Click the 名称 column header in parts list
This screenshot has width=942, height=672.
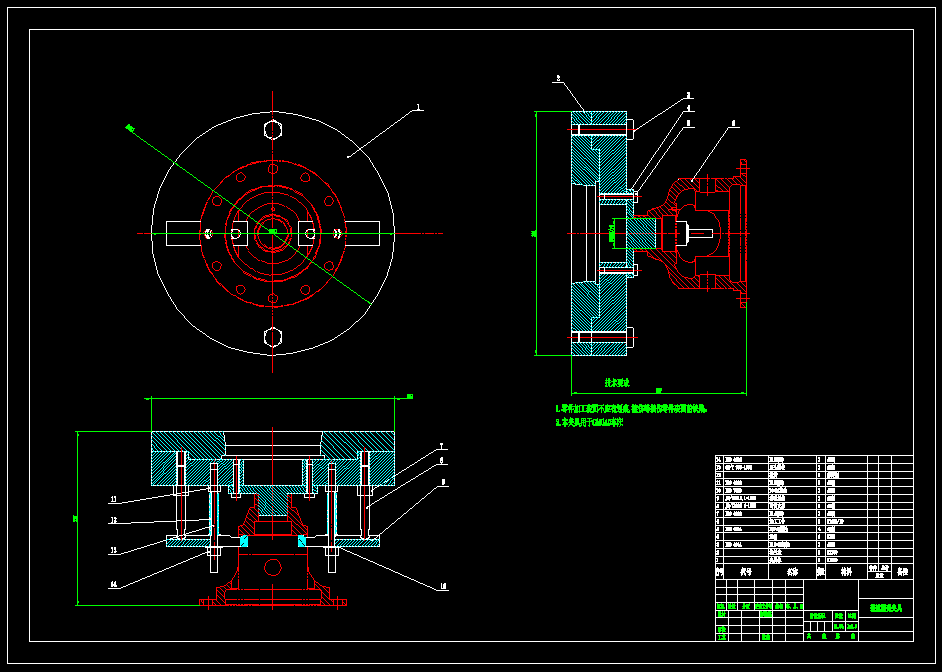point(792,572)
